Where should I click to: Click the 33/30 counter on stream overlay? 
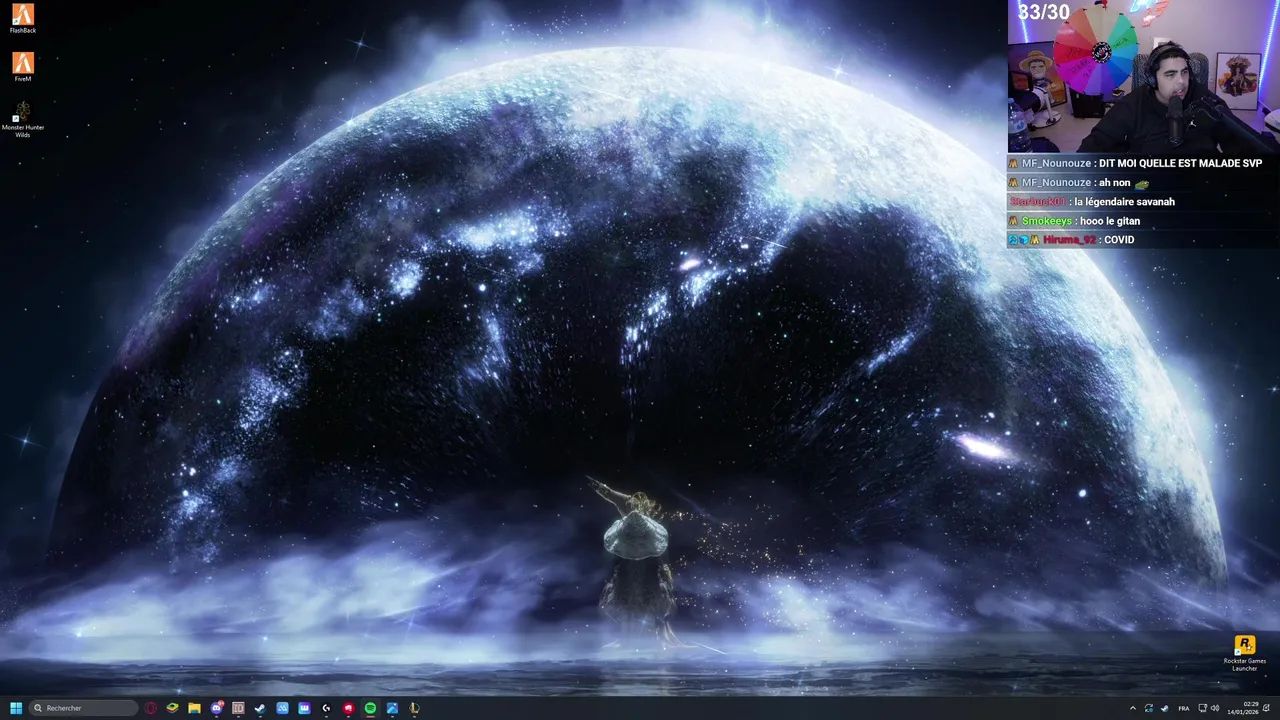1043,12
